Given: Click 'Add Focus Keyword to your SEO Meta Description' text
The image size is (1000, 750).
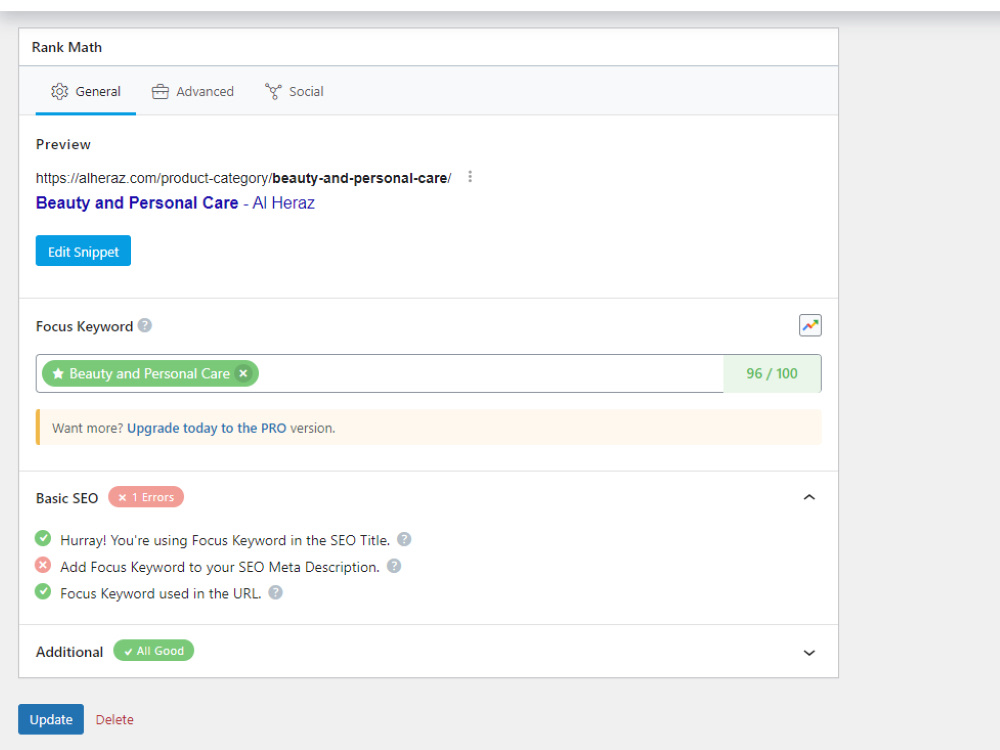Looking at the screenshot, I should pyautogui.click(x=220, y=567).
